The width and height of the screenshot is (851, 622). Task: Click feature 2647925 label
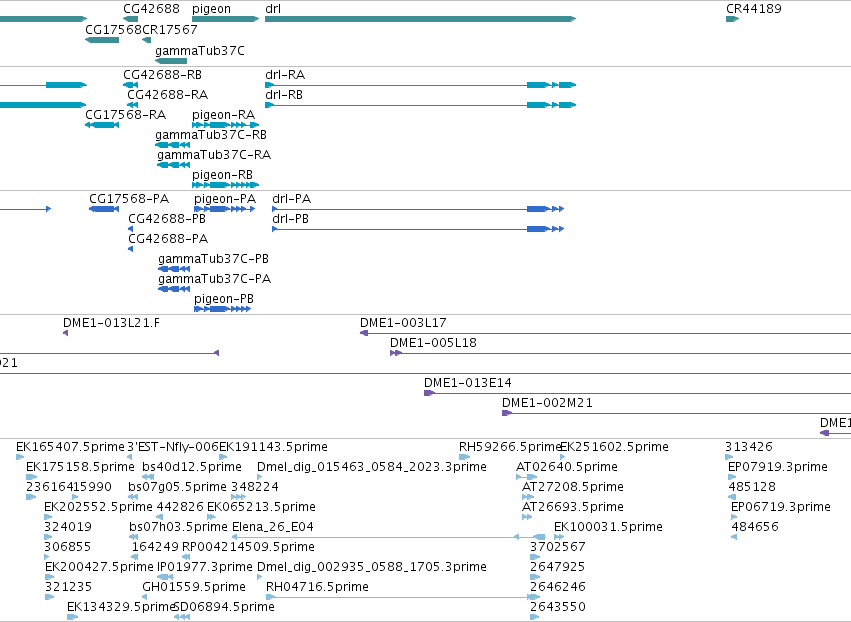558,567
